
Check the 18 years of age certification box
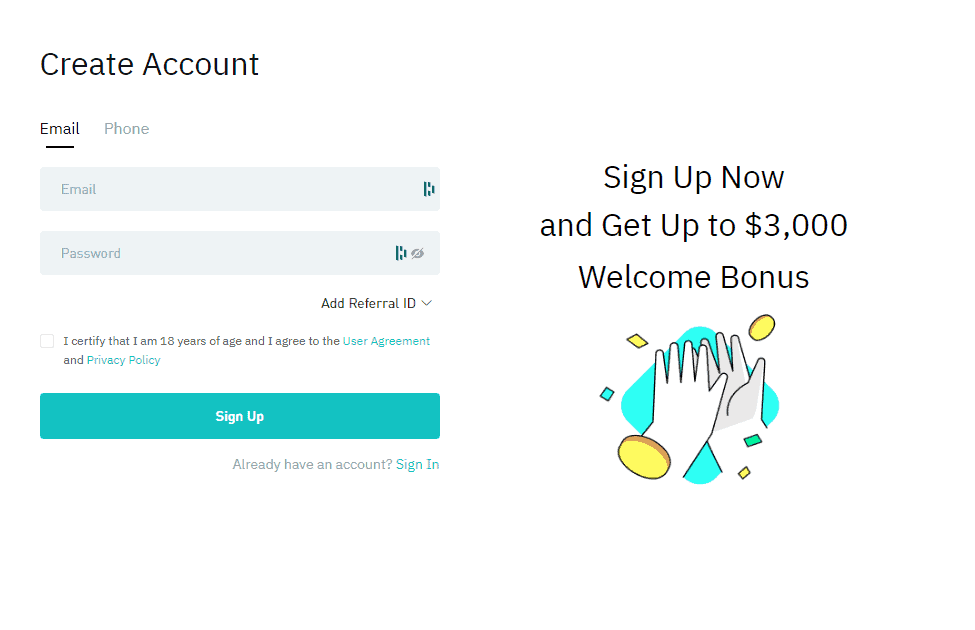(46, 340)
